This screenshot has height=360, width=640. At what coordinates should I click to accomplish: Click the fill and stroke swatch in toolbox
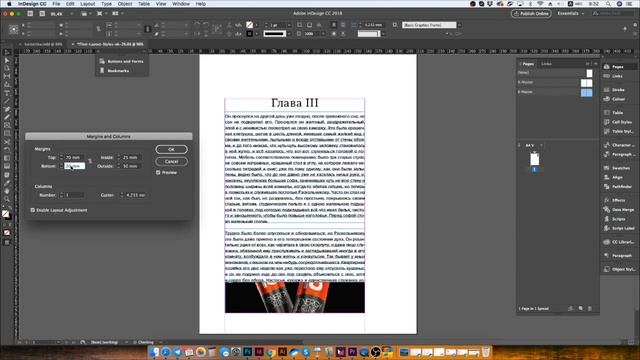[6, 214]
